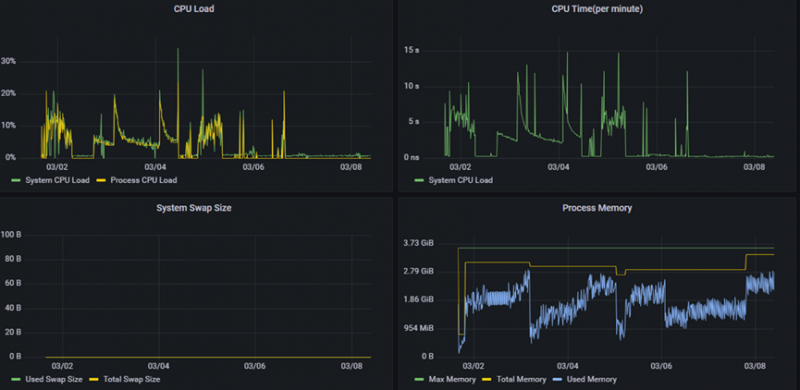Open the System Swap Size panel title menu
The height and width of the screenshot is (390, 800).
point(194,208)
